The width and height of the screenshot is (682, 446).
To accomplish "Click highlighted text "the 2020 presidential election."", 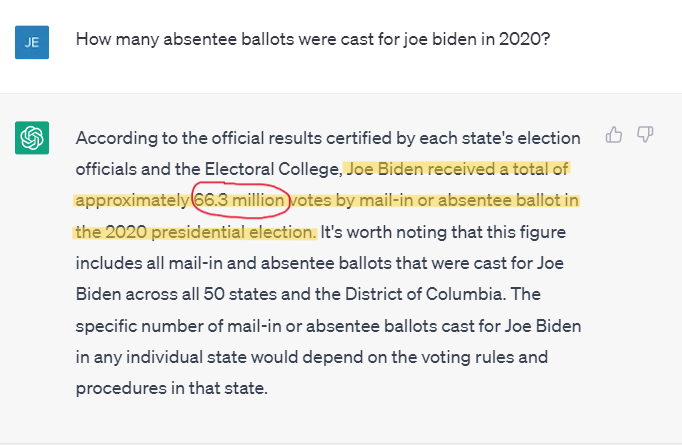I will click(x=196, y=233).
